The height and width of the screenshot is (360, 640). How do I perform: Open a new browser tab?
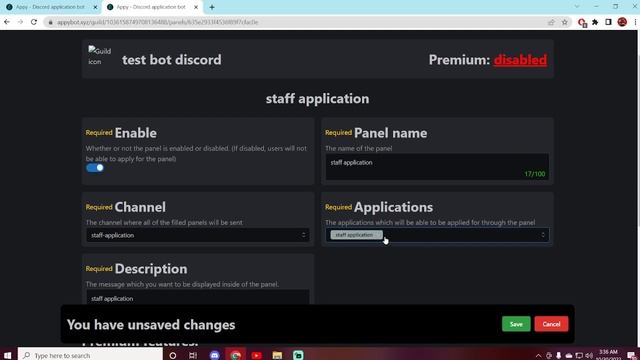[x=212, y=7]
